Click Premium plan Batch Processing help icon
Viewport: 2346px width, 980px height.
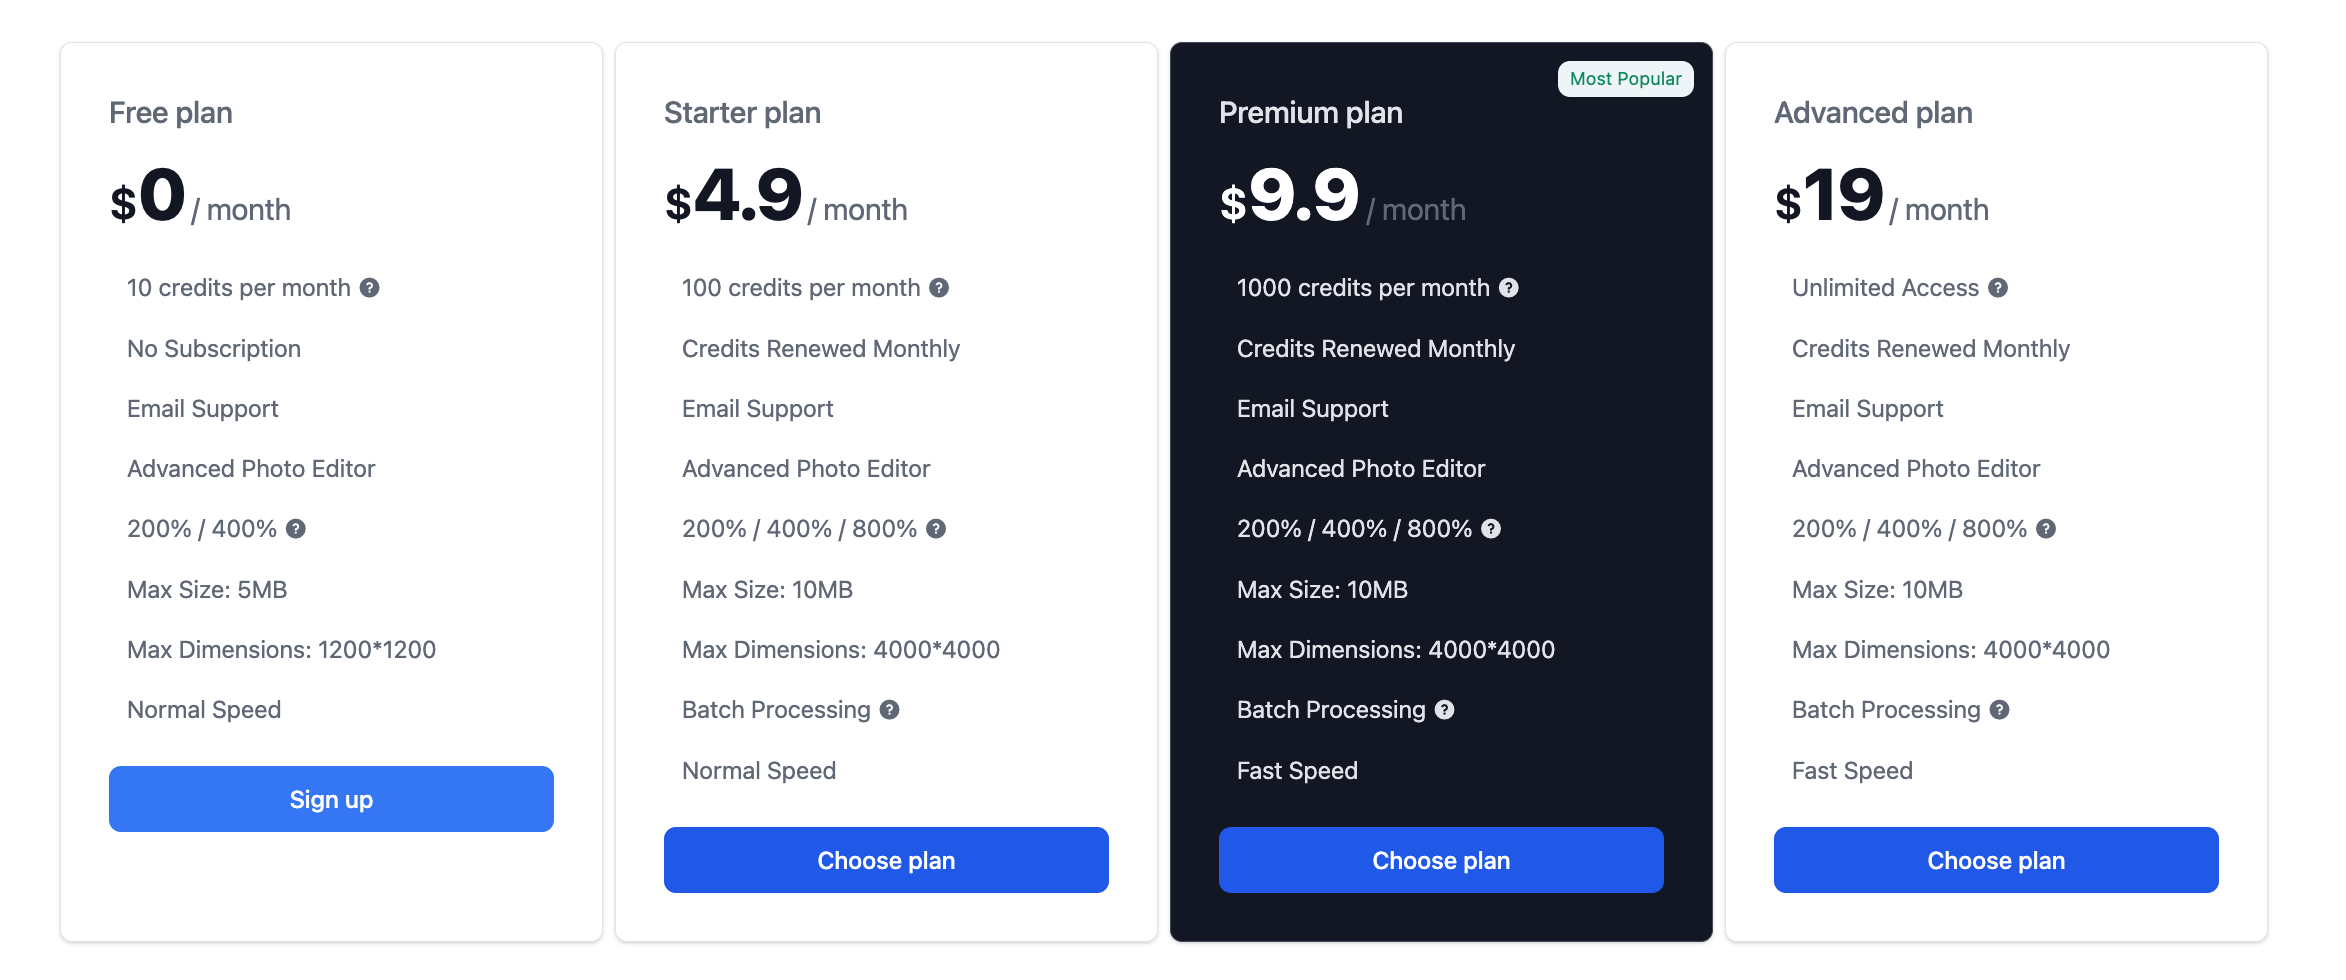[1444, 710]
